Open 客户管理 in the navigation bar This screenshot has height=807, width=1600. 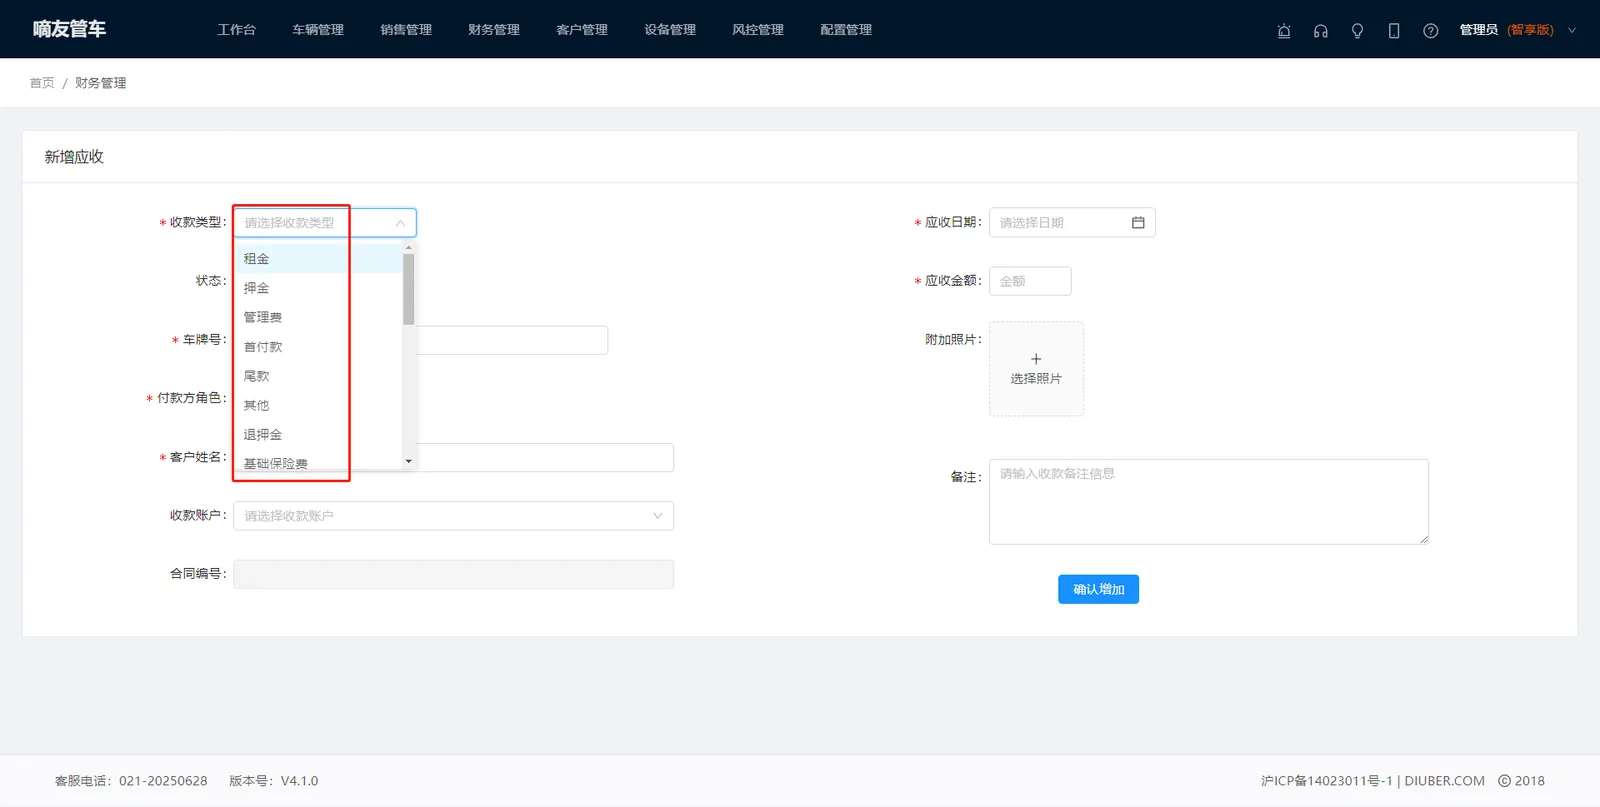point(582,30)
